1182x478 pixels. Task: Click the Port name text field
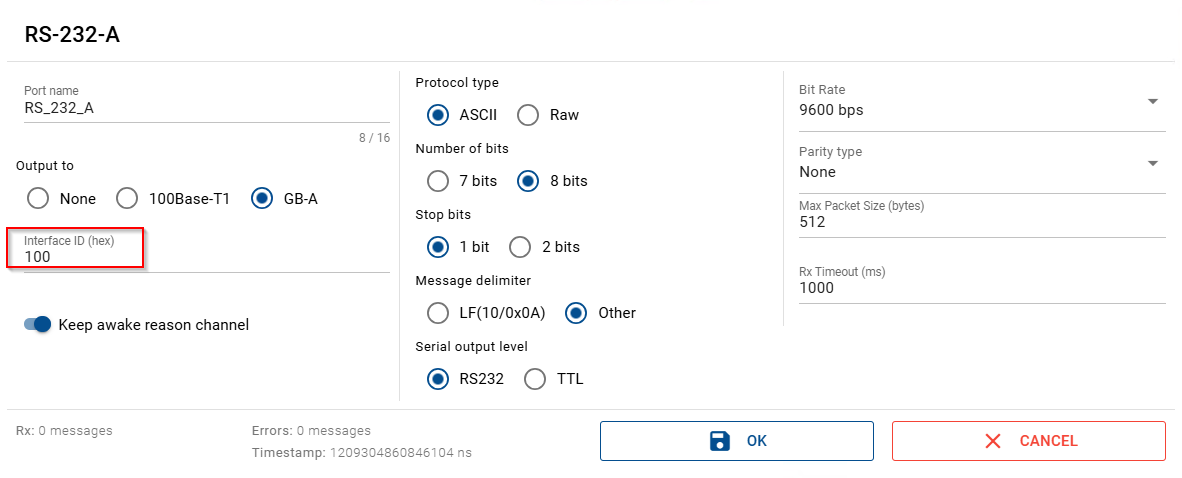(205, 109)
